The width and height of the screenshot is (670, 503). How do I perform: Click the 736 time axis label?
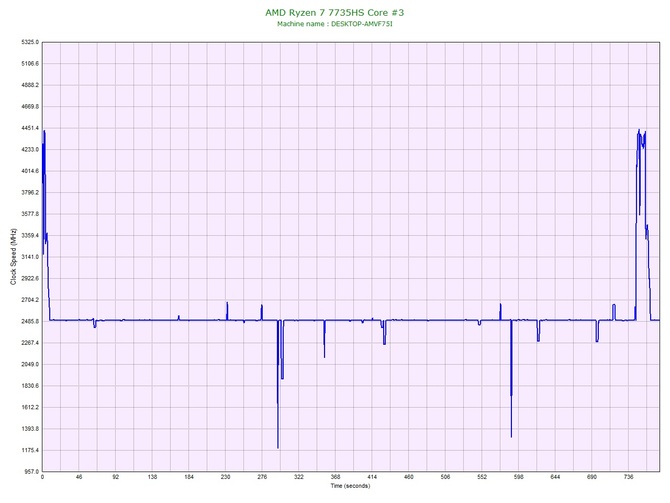(x=629, y=477)
